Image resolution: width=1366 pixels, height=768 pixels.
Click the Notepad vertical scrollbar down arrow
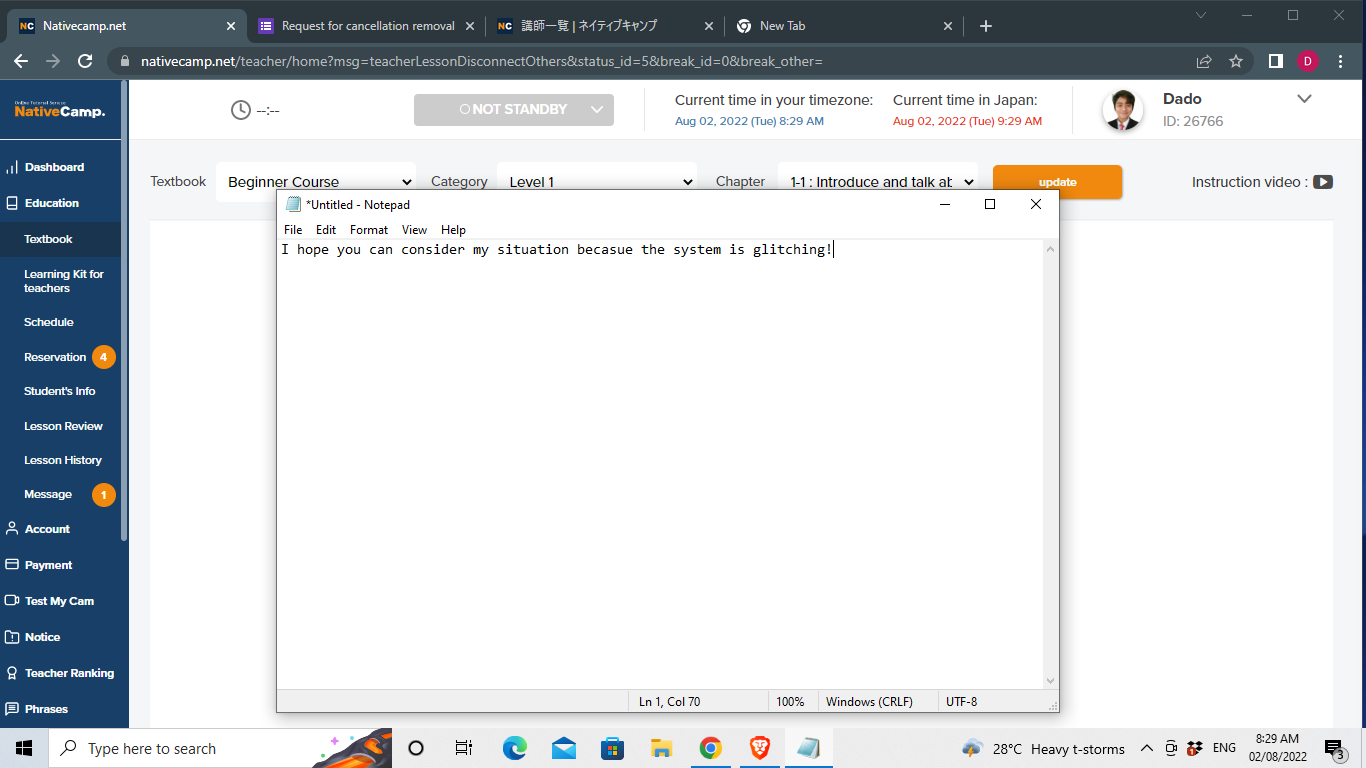(x=1050, y=680)
